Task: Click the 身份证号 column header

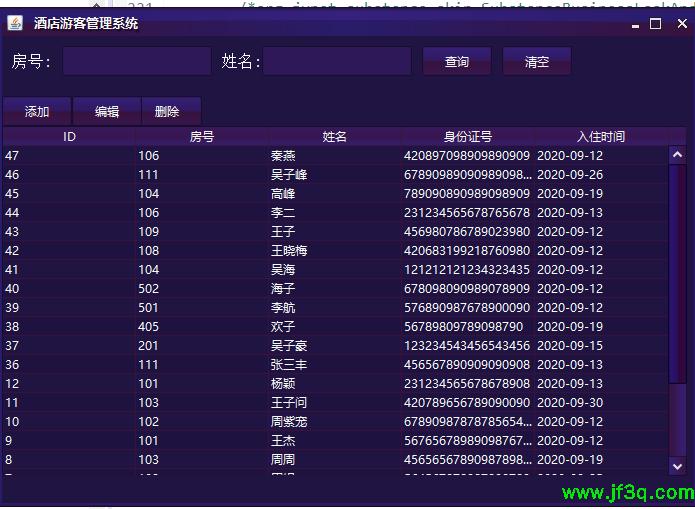Action: [x=468, y=137]
